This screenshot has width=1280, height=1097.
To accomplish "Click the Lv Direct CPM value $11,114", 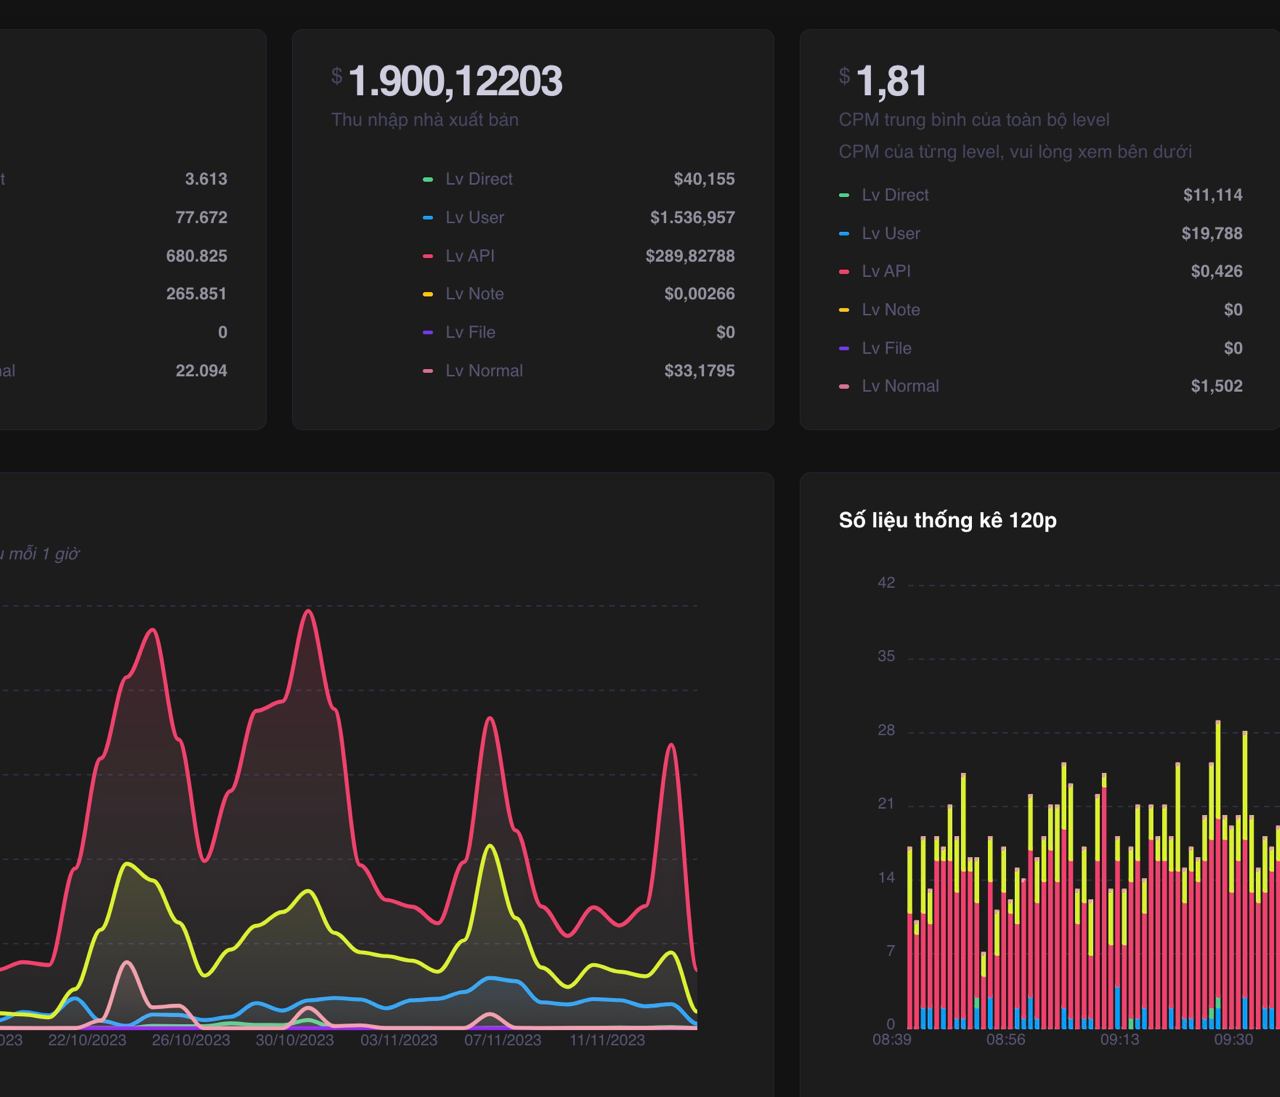I will point(1213,195).
